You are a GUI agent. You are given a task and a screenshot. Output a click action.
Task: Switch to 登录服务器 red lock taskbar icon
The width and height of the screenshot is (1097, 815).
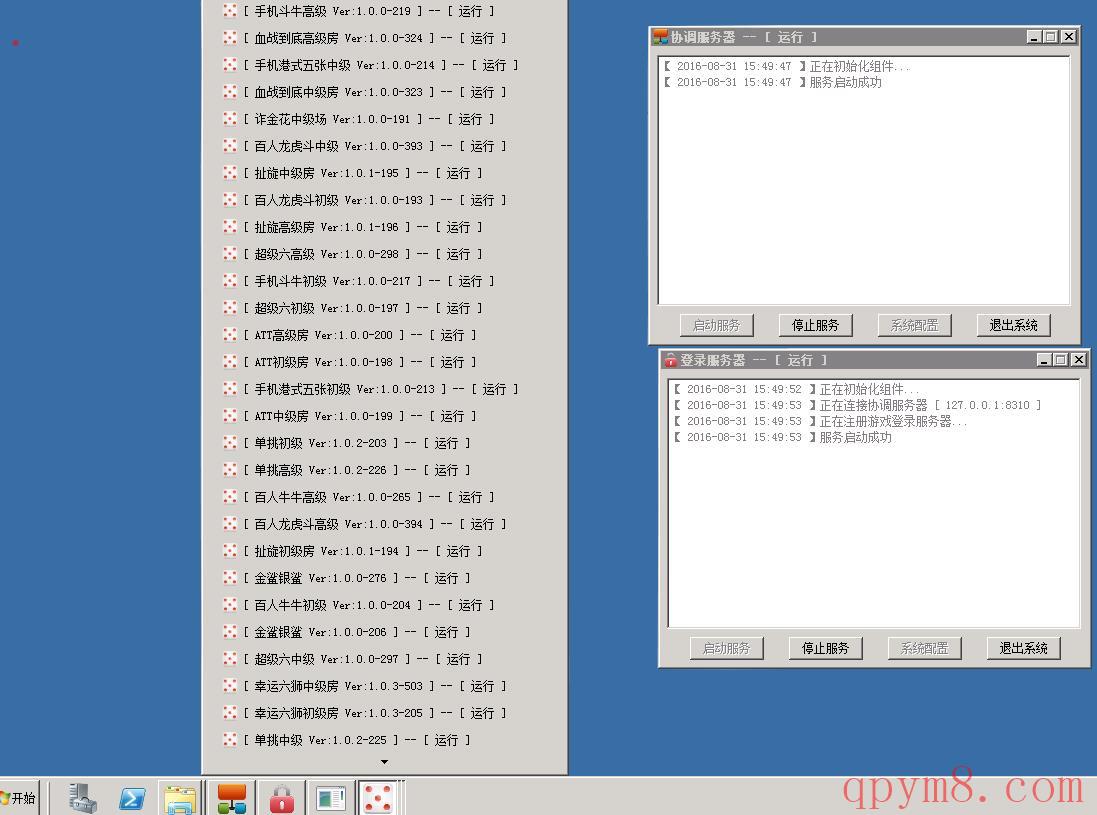point(281,798)
